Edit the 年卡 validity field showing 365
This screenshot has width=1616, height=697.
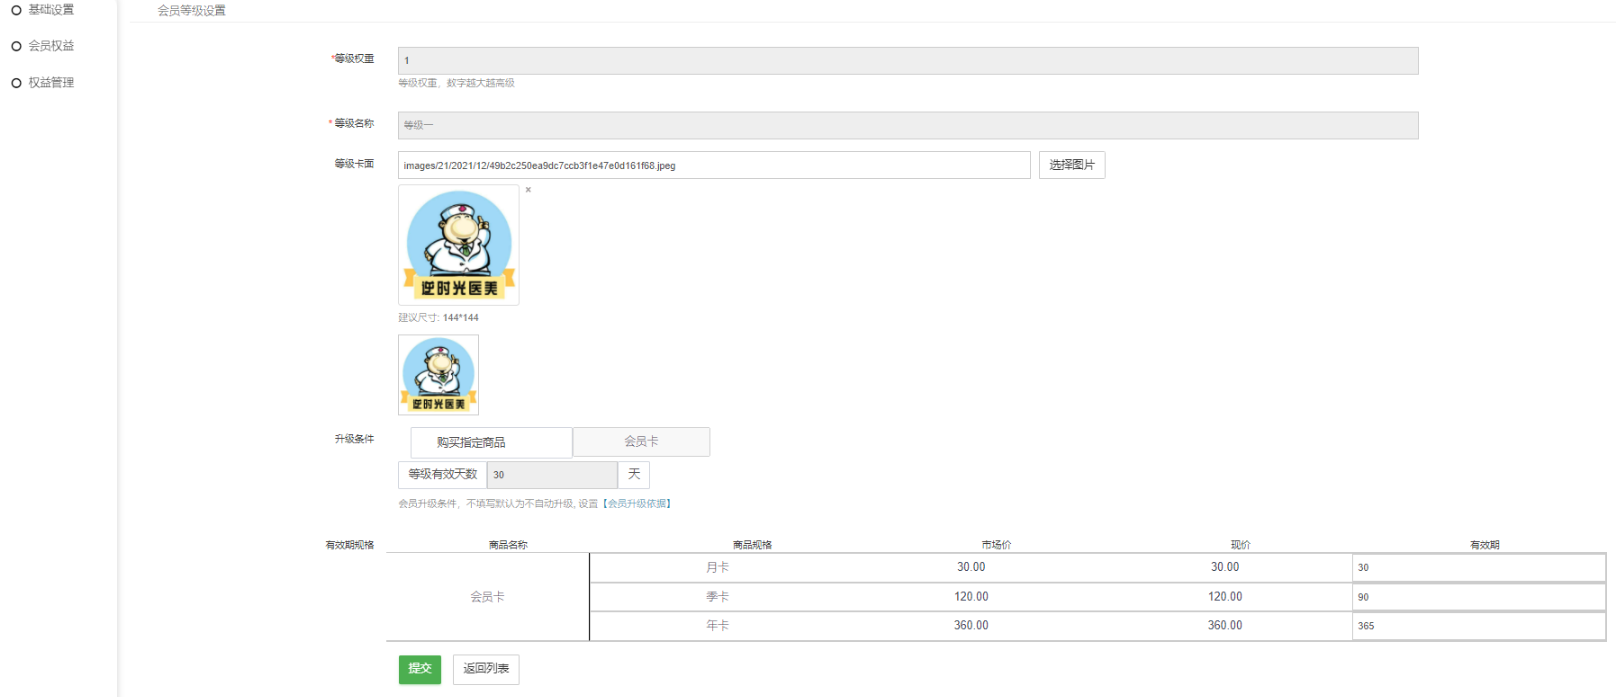point(1478,626)
